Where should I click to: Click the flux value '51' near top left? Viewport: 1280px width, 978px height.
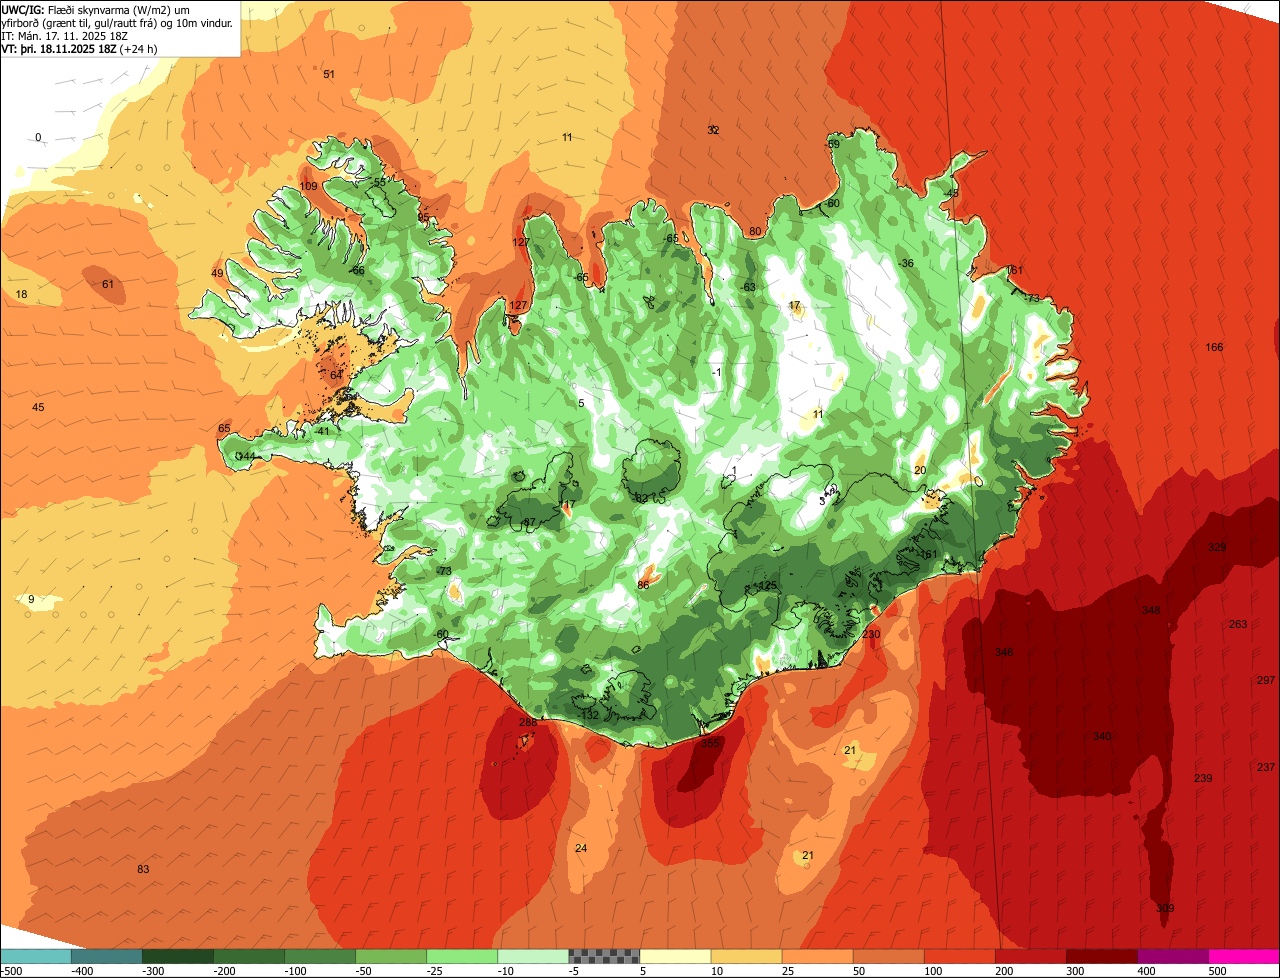[329, 74]
